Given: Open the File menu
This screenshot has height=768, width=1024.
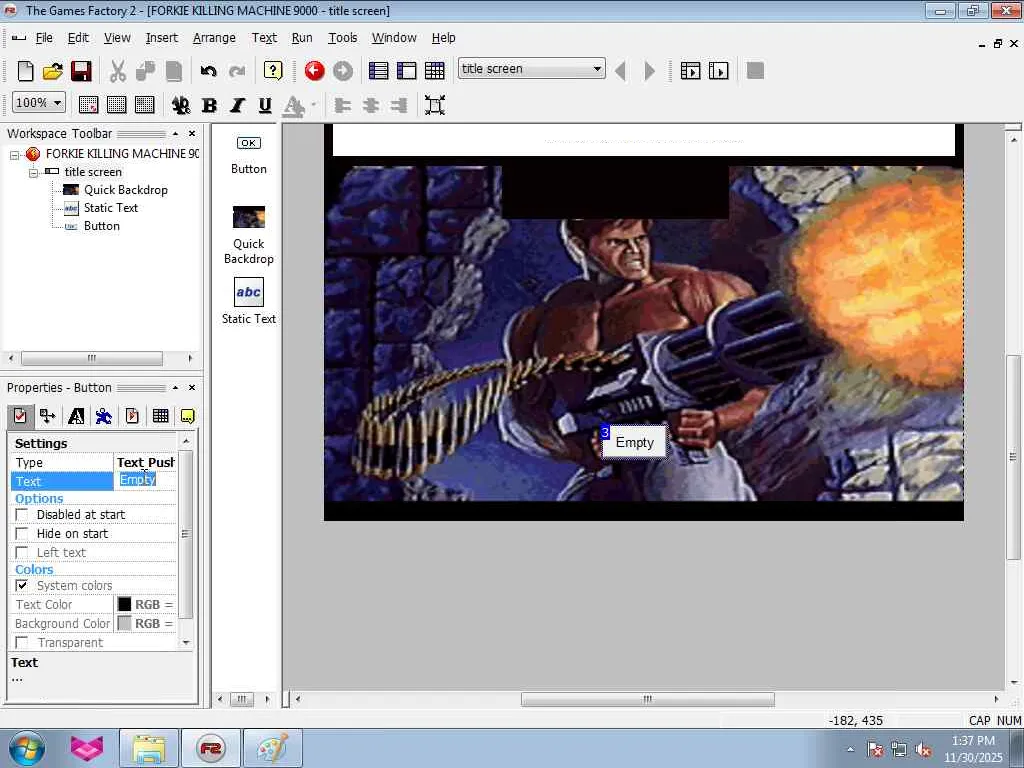Looking at the screenshot, I should 44,38.
